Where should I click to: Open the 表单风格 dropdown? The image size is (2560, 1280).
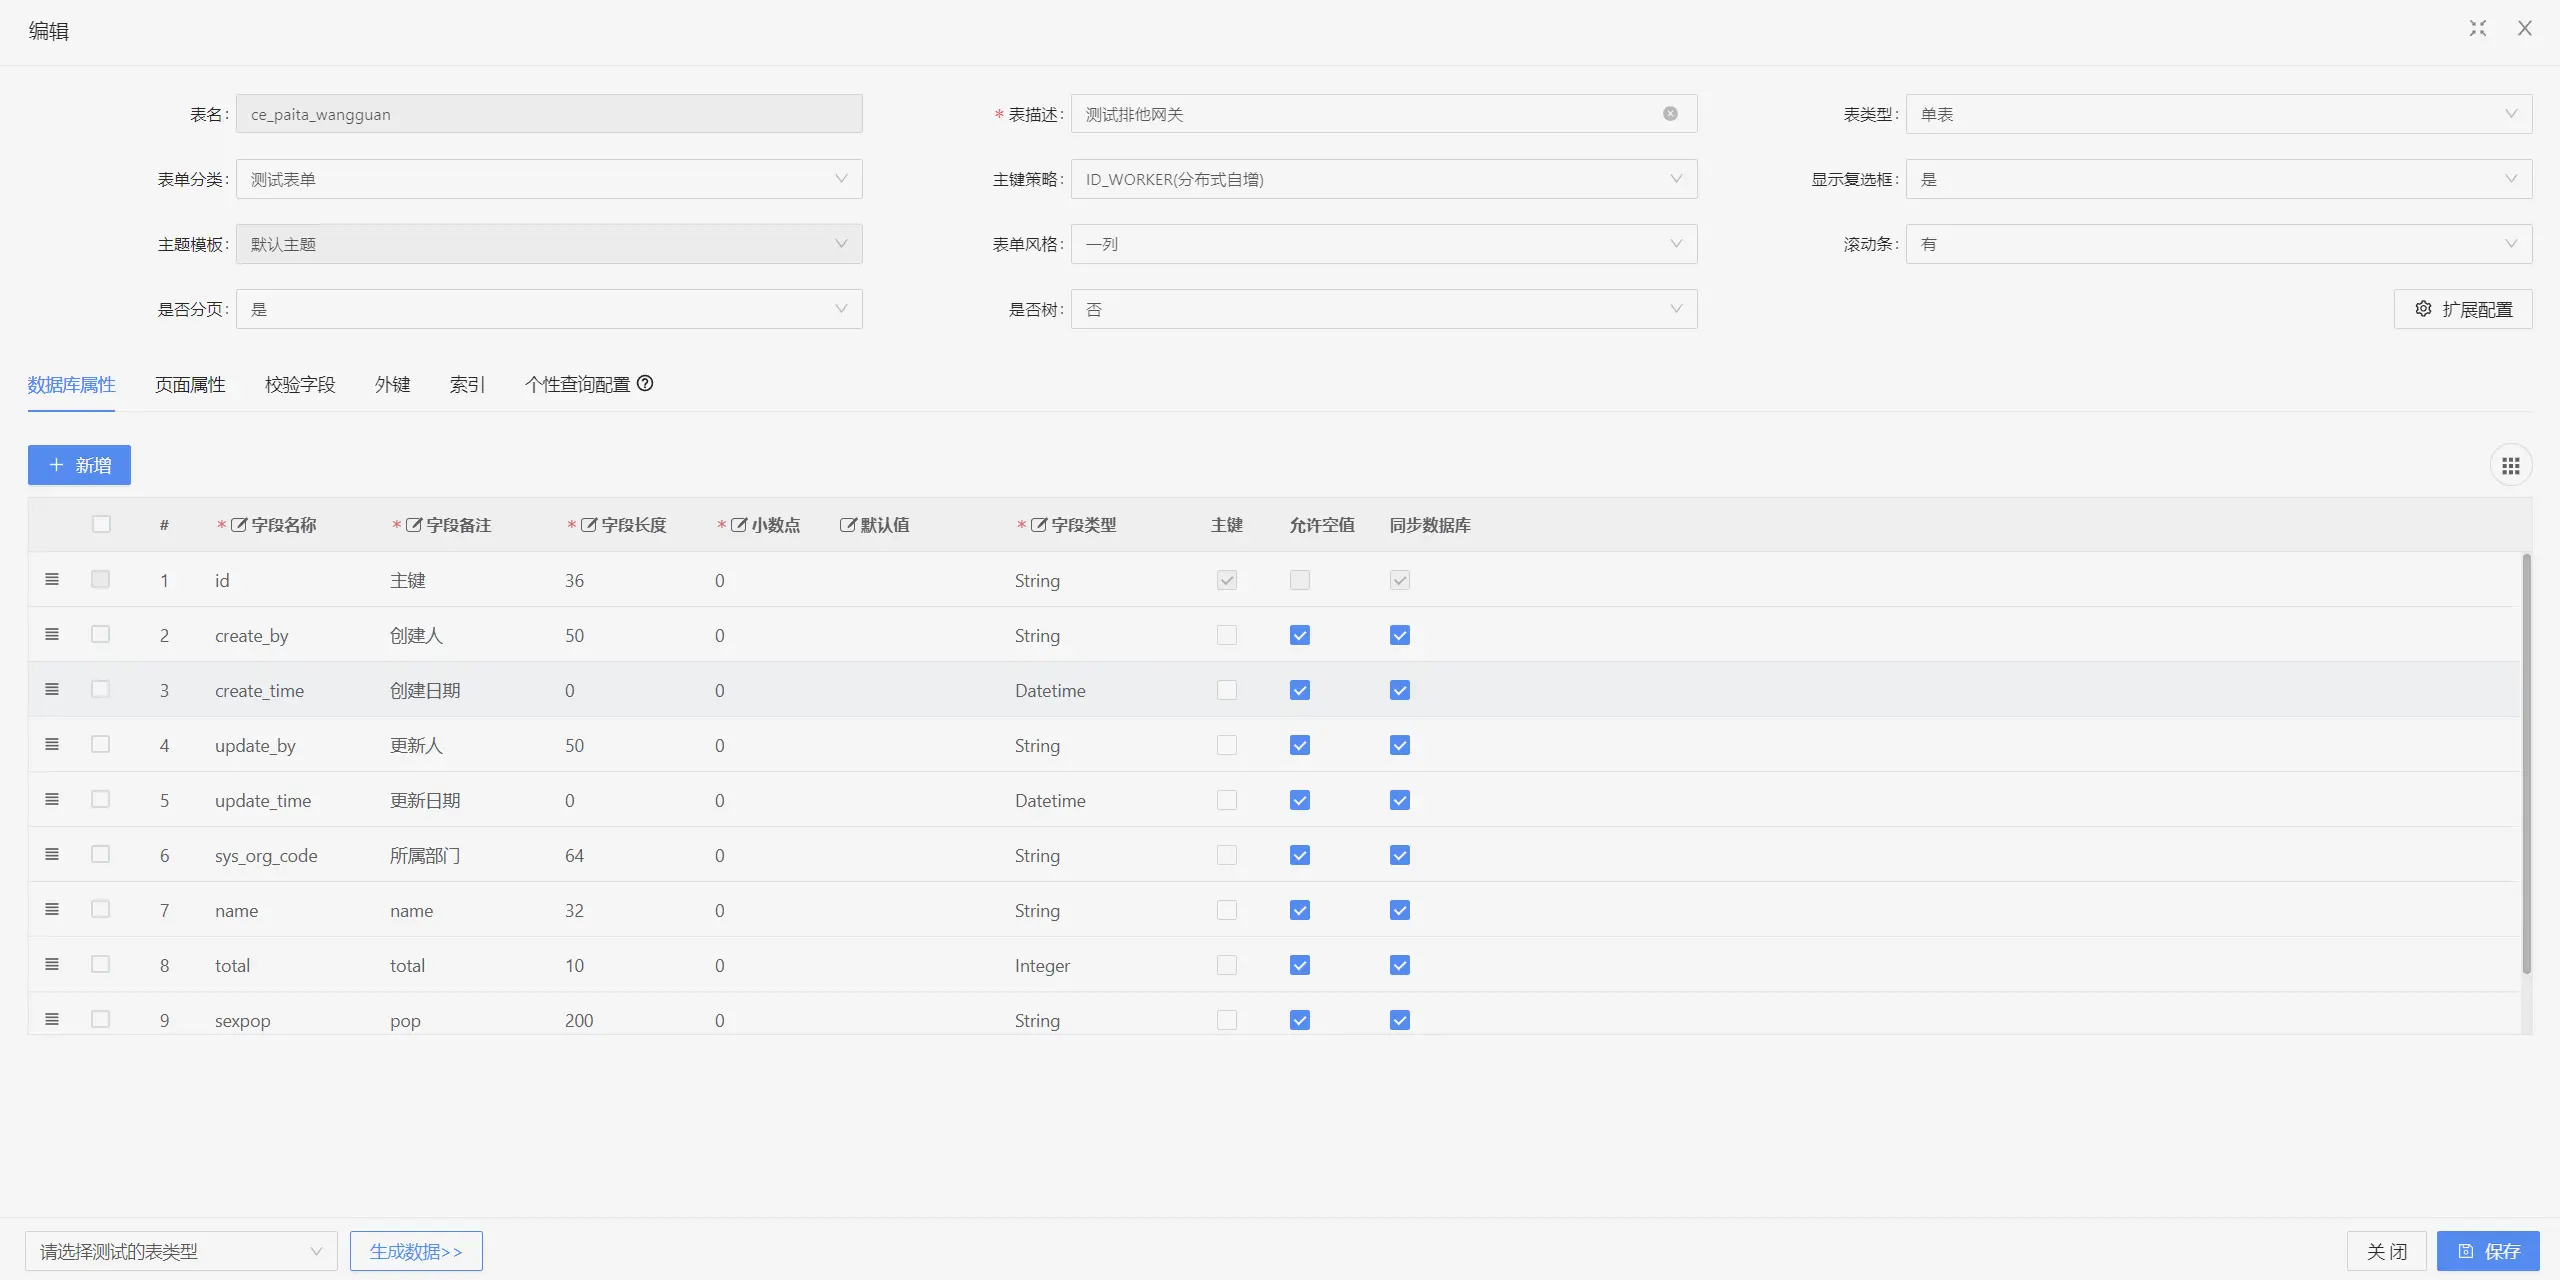(x=1384, y=244)
